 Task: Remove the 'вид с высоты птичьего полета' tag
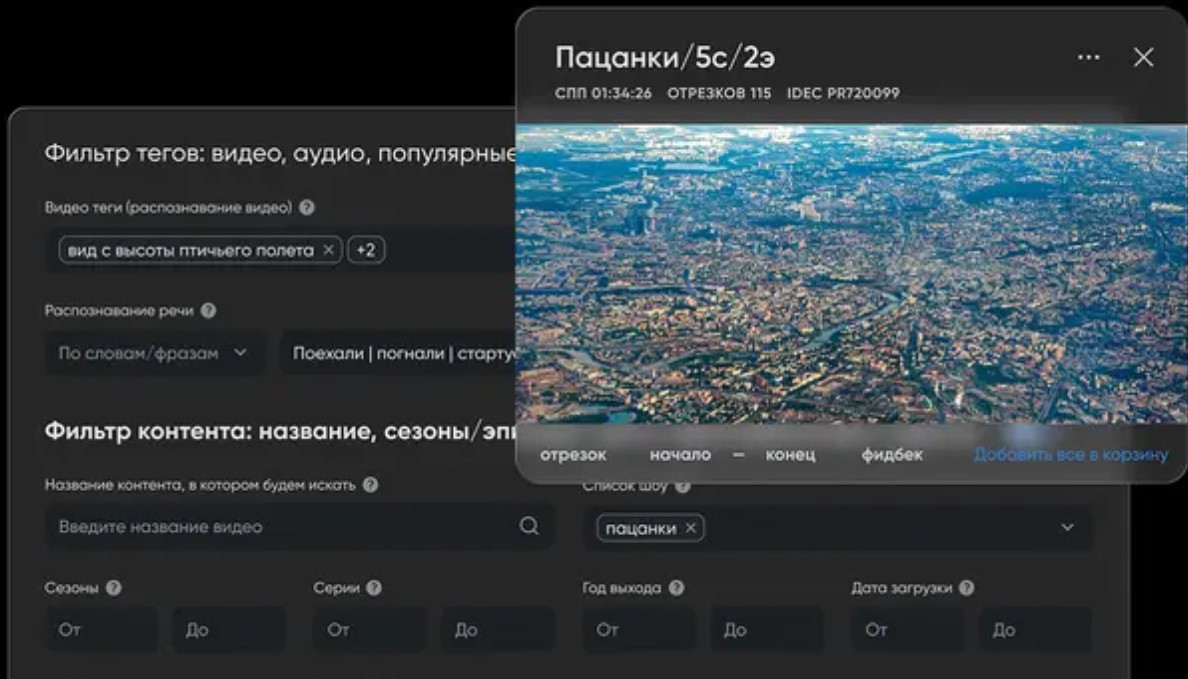coord(328,250)
